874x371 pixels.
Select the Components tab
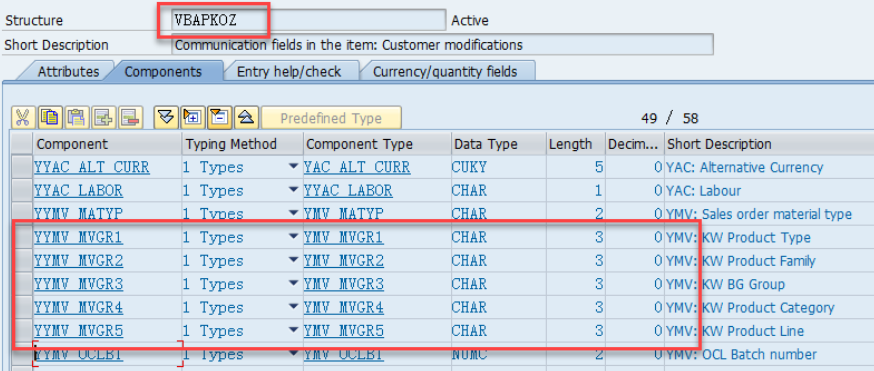tap(163, 72)
